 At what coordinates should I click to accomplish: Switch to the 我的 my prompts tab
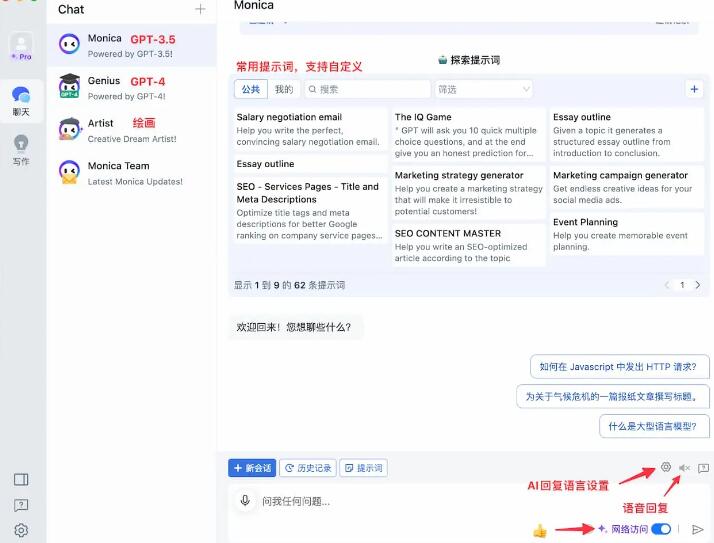284,89
